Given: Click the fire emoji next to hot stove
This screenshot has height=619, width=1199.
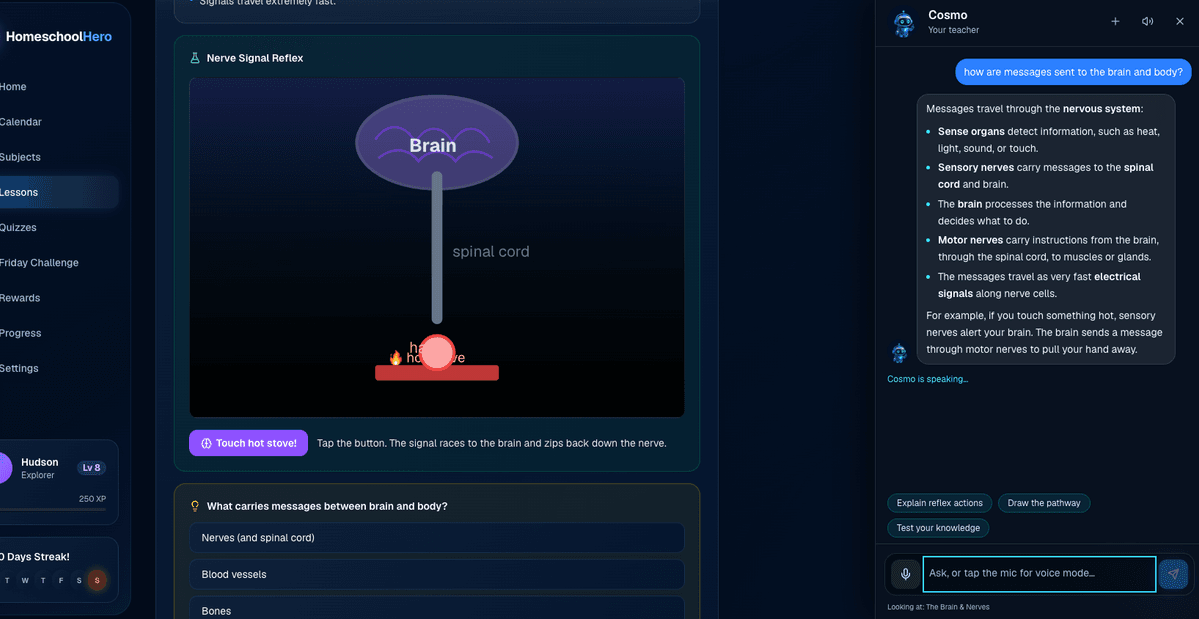Looking at the screenshot, I should [396, 358].
